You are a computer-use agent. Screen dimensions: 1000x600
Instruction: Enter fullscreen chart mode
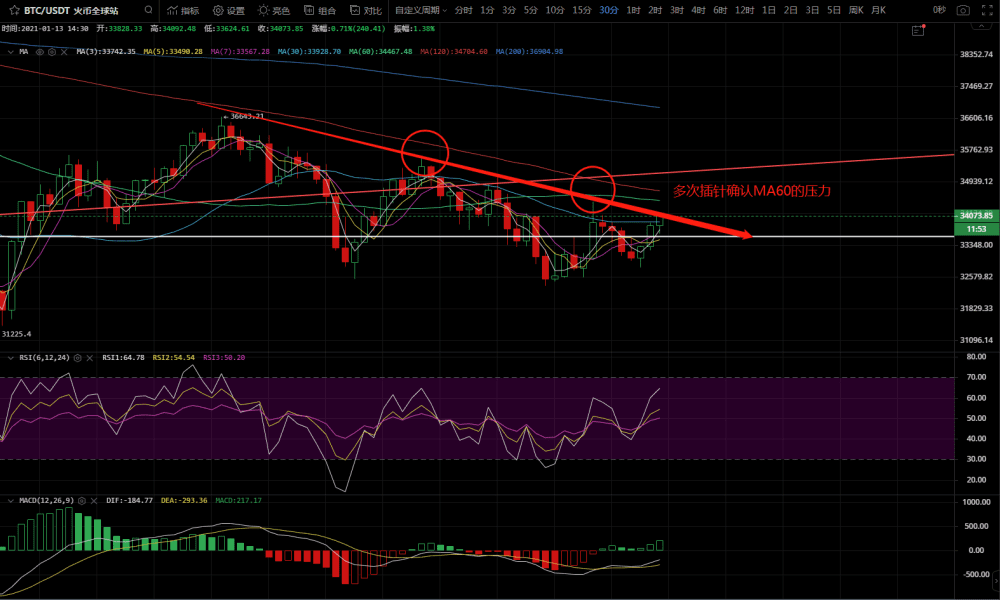click(x=986, y=10)
